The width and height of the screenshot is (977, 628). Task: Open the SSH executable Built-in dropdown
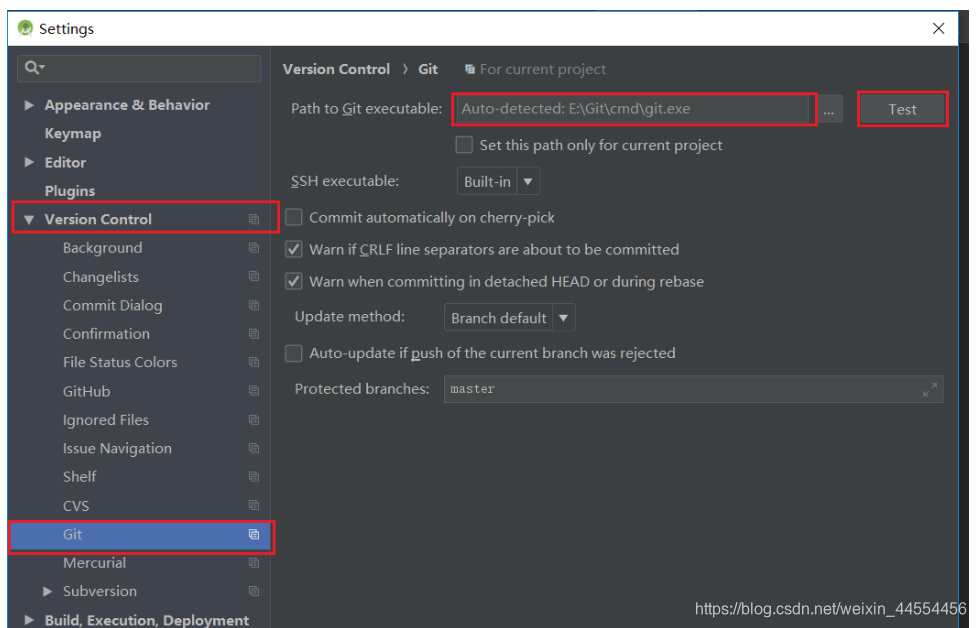498,181
